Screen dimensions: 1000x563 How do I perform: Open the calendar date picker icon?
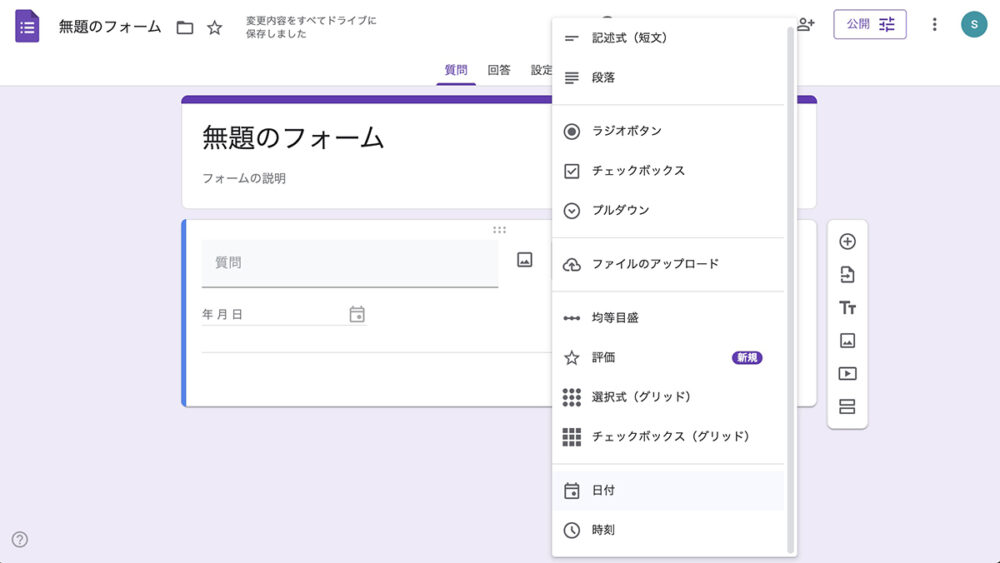click(x=357, y=314)
